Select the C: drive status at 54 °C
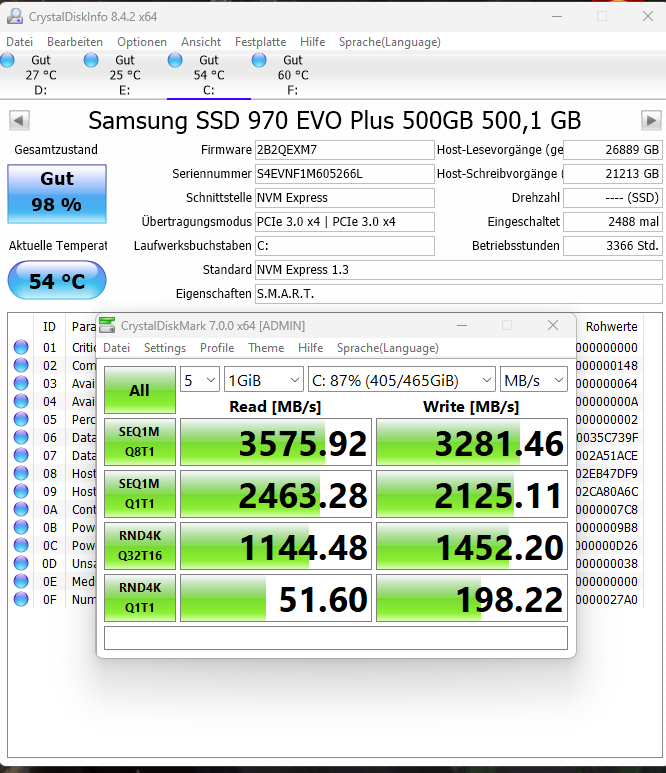666x773 pixels. [x=209, y=75]
